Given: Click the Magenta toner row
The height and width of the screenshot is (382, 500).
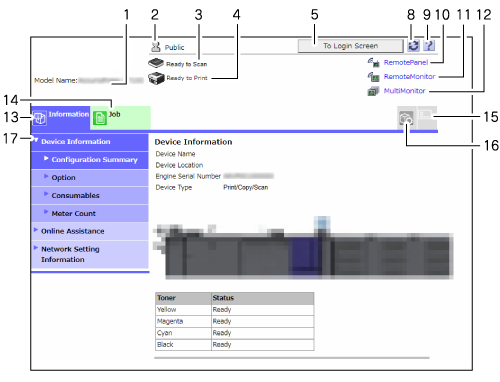Looking at the screenshot, I should pyautogui.click(x=235, y=321).
